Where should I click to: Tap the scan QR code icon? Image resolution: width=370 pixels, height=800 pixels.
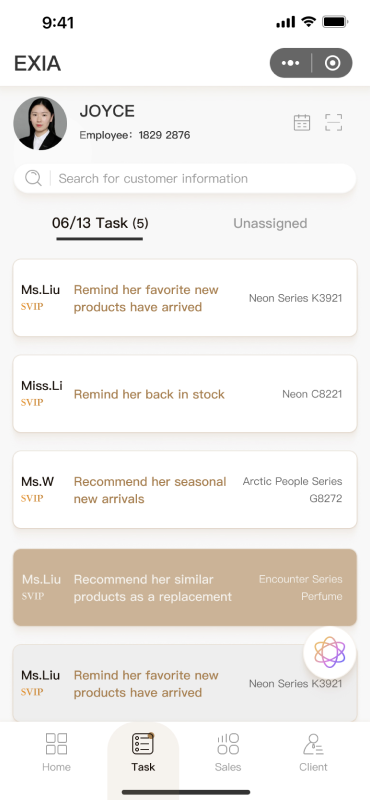pos(333,122)
